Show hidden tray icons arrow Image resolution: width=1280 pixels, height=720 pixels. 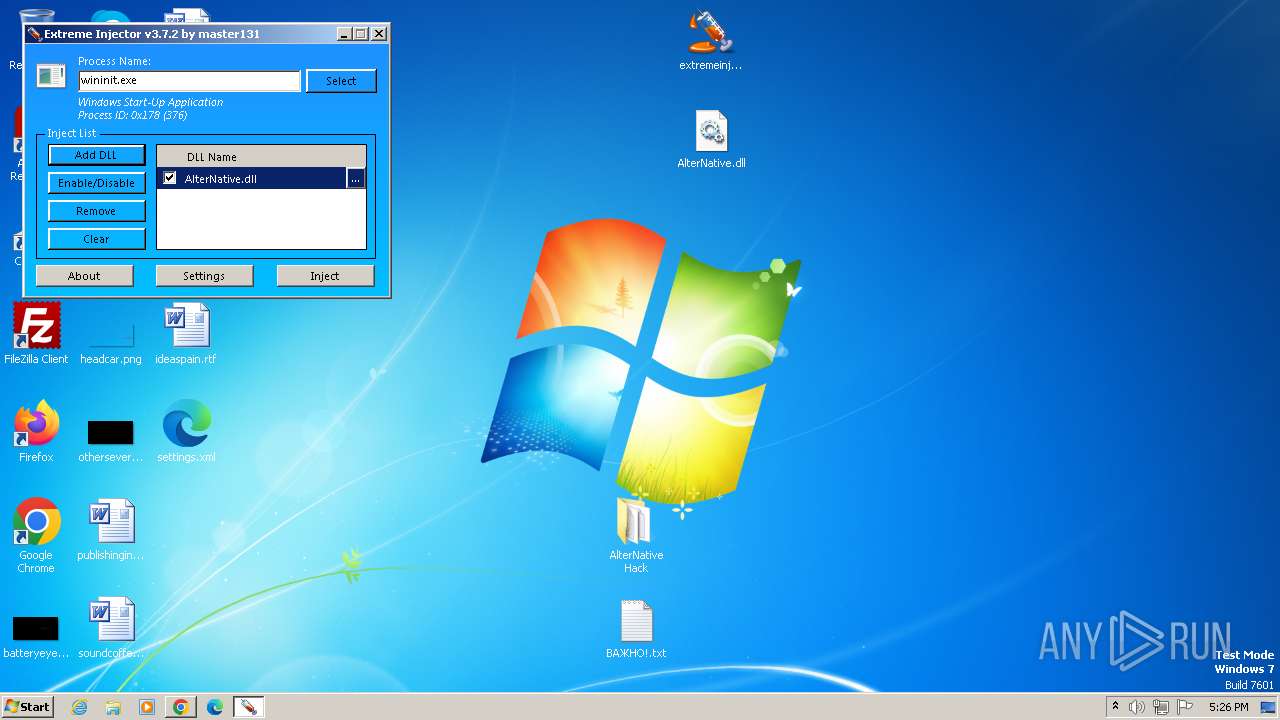pyautogui.click(x=1115, y=706)
